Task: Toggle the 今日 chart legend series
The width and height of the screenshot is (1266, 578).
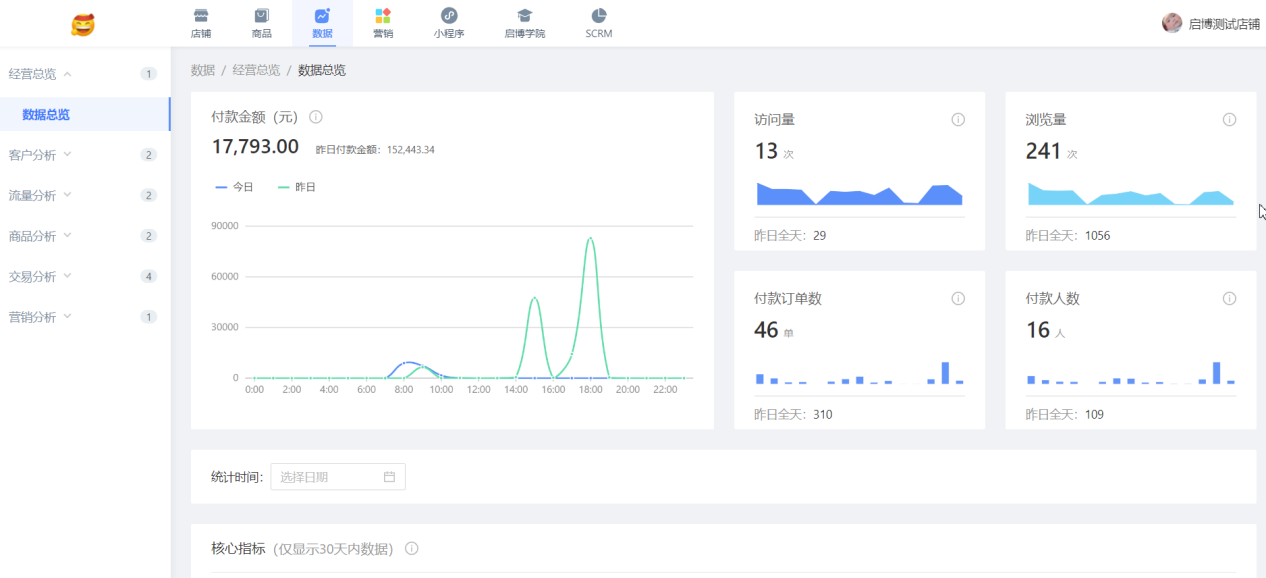Action: click(234, 187)
